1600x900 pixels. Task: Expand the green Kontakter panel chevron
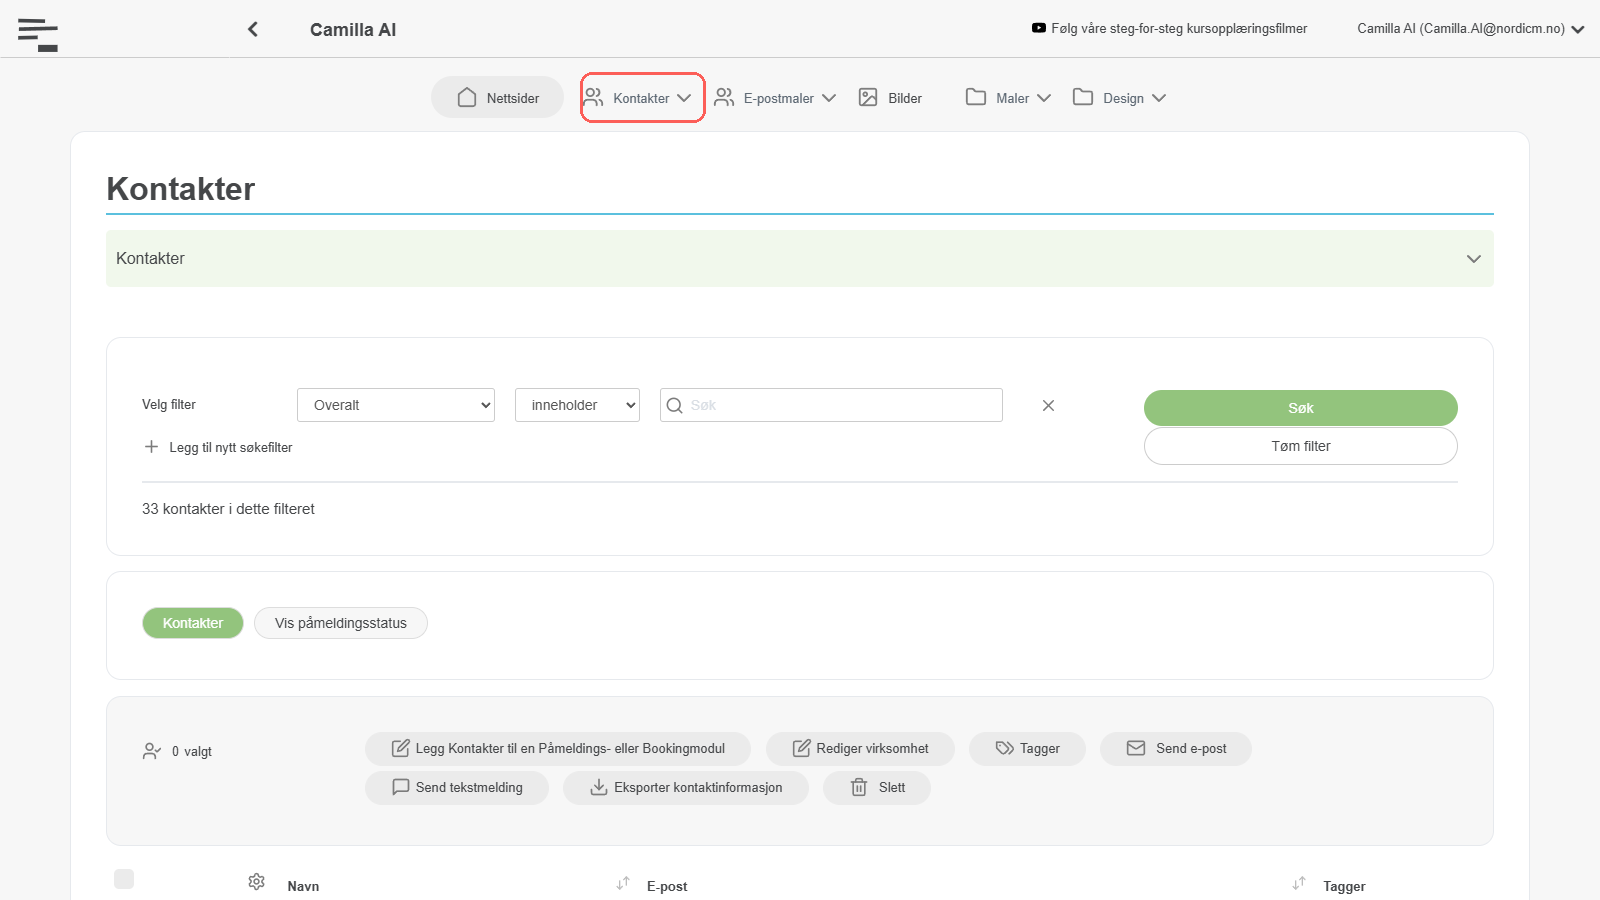point(1473,259)
